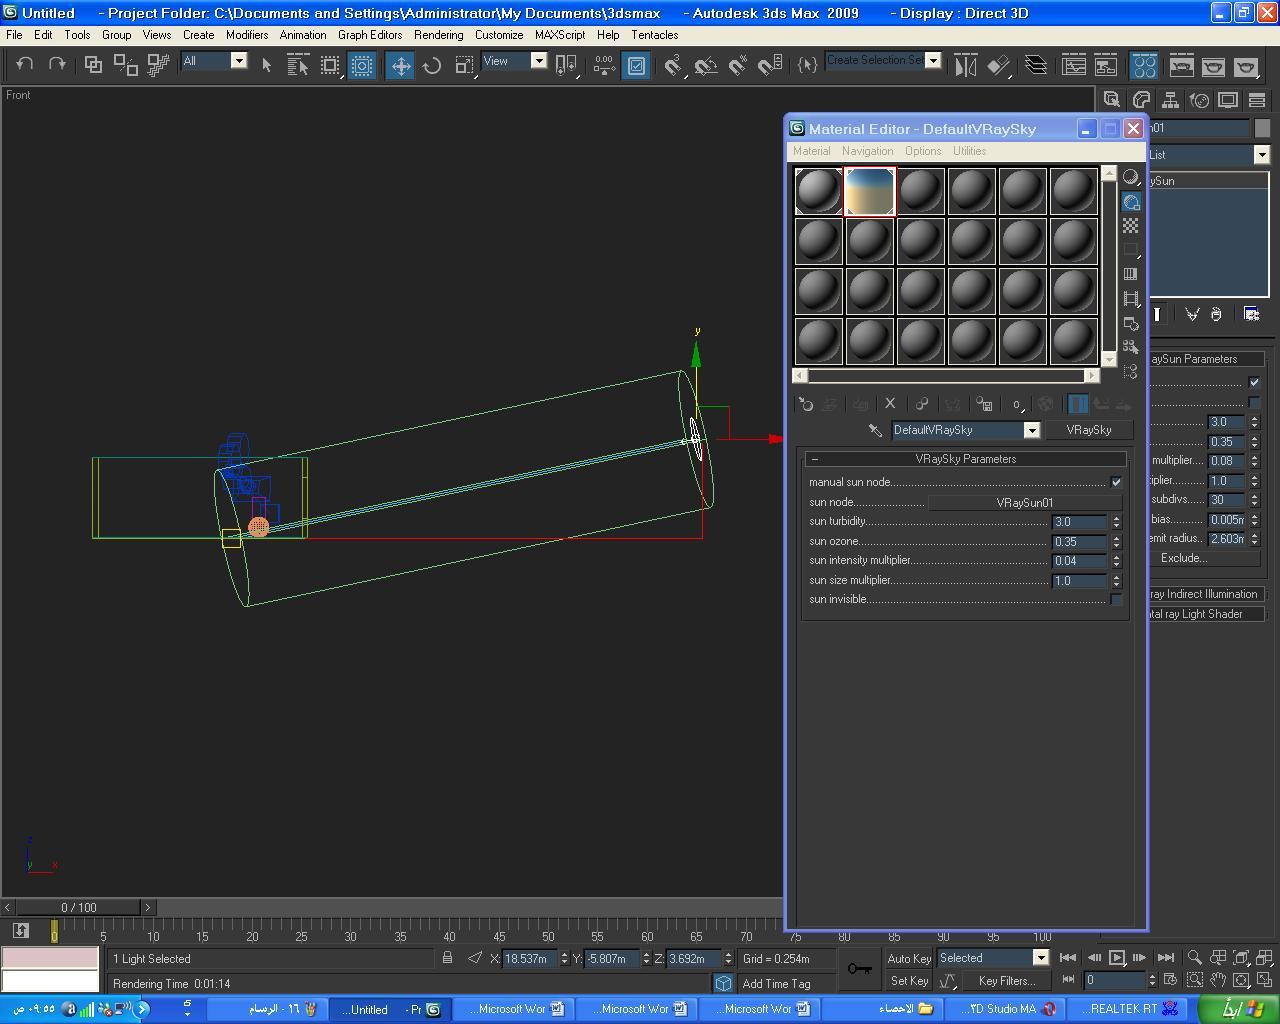The height and width of the screenshot is (1024, 1280).
Task: Open the Render Setup dialog icon
Action: 1181,65
